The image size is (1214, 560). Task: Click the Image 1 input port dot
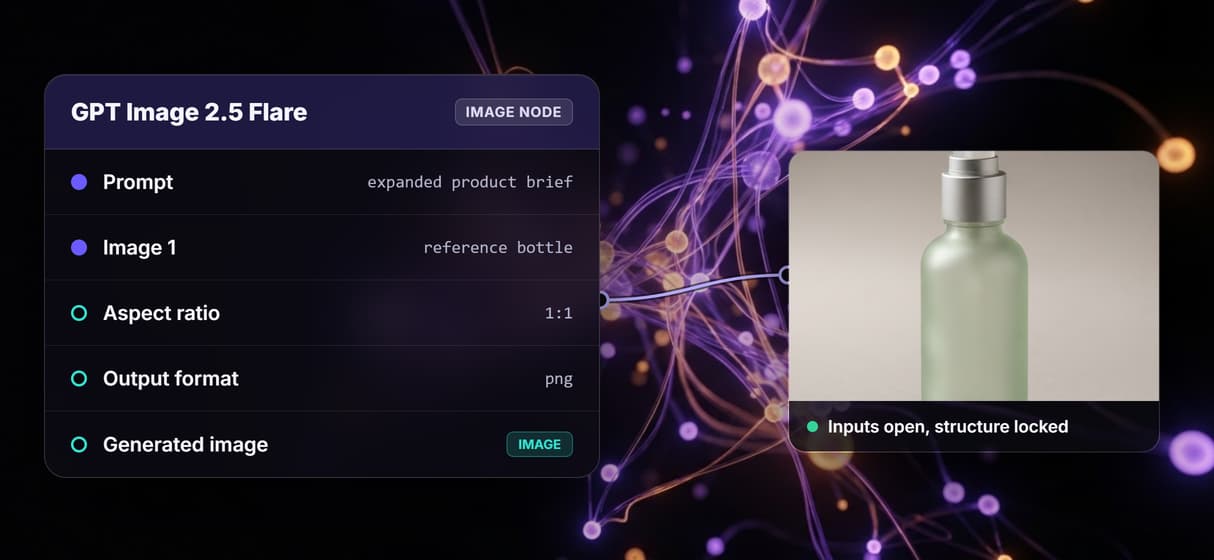pos(79,247)
